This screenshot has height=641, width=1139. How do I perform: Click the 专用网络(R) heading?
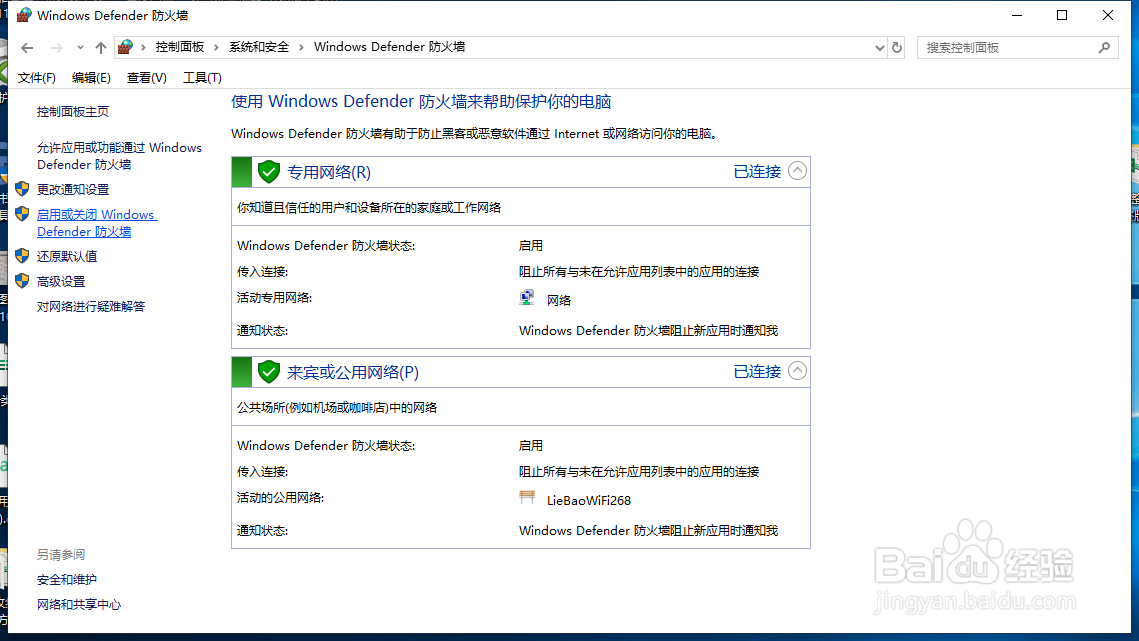[x=328, y=172]
